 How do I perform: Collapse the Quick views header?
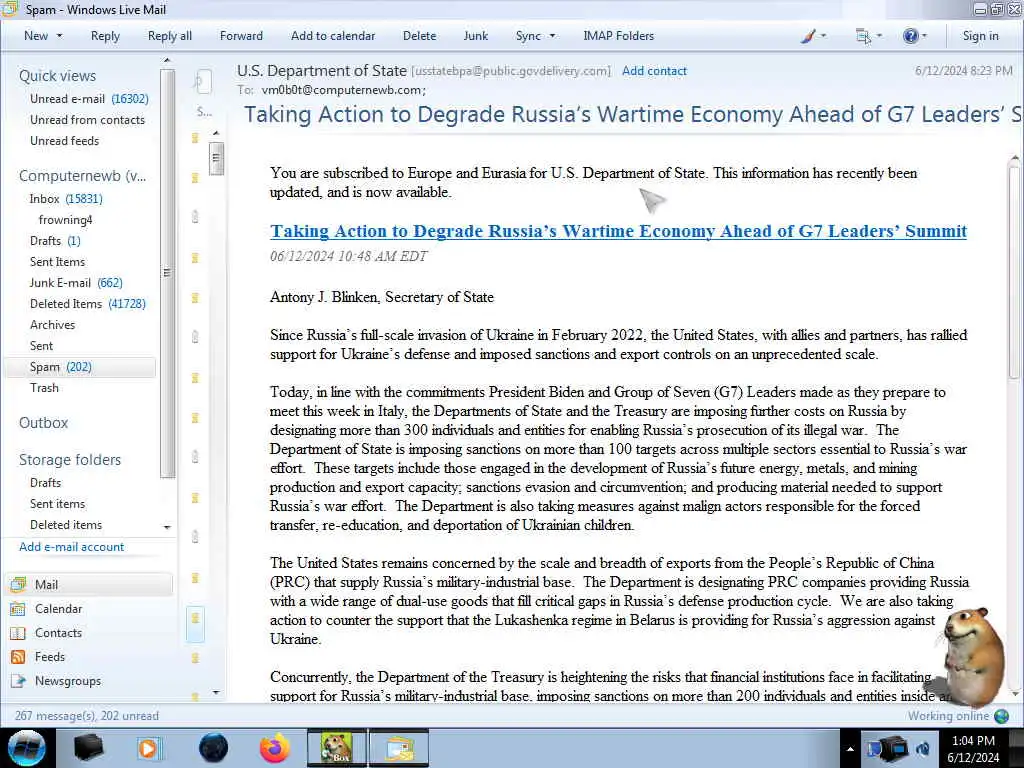pyautogui.click(x=57, y=76)
